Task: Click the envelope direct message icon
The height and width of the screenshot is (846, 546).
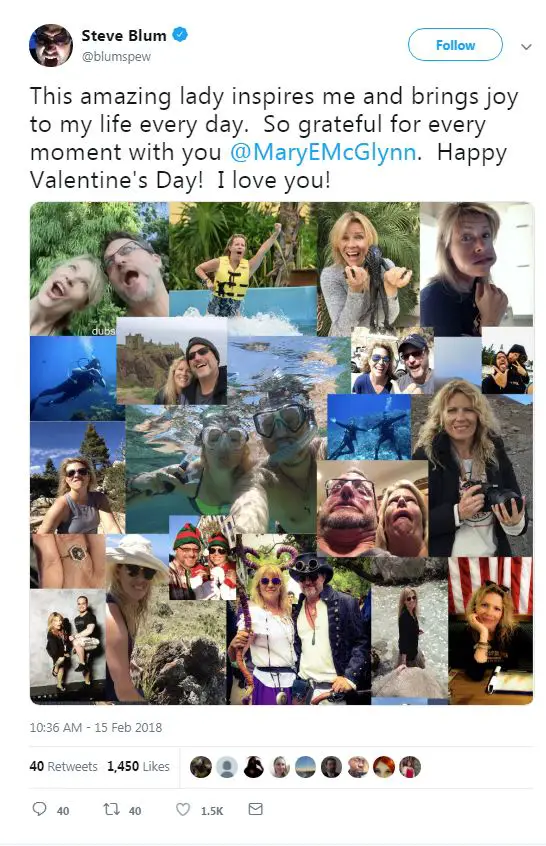Action: pyautogui.click(x=255, y=809)
